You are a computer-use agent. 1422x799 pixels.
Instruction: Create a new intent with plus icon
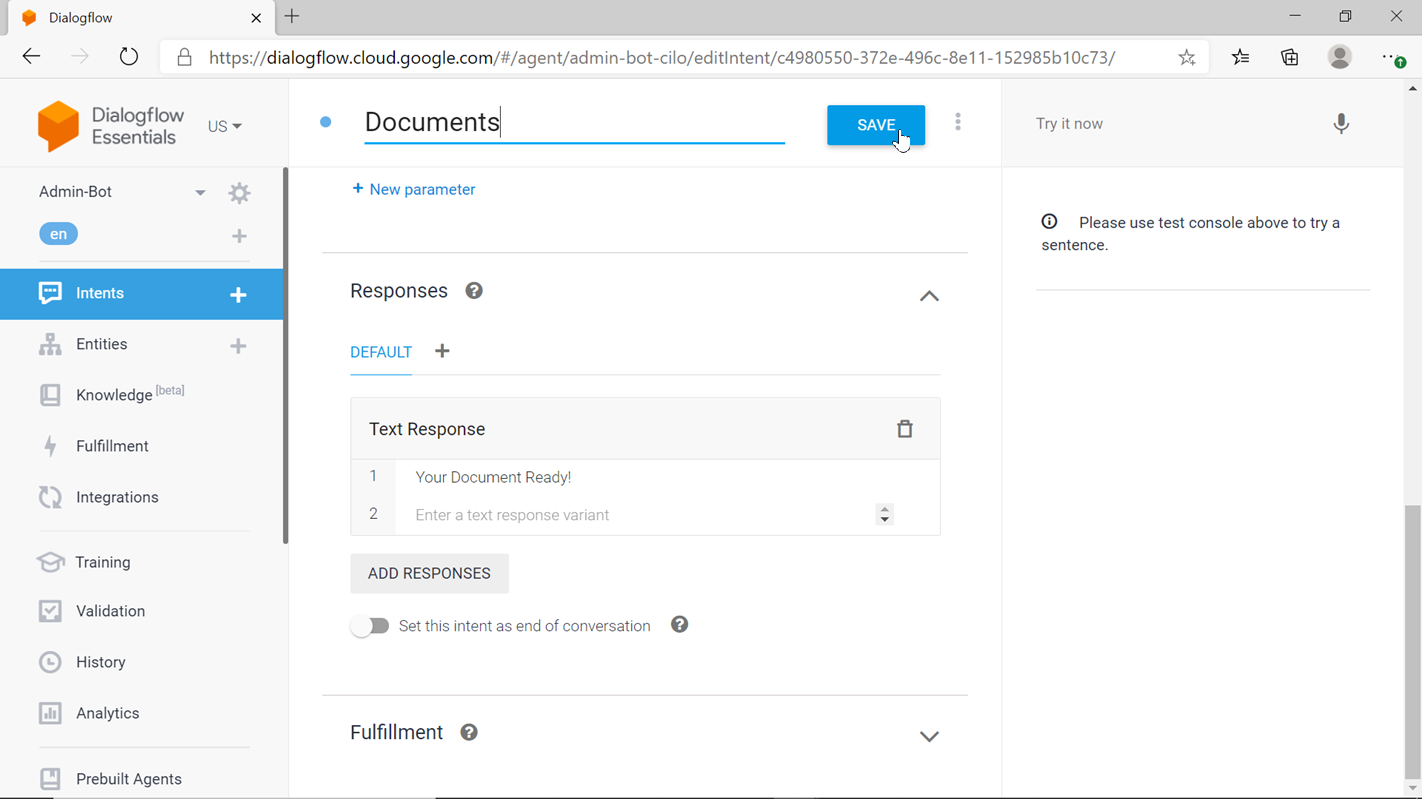point(238,294)
